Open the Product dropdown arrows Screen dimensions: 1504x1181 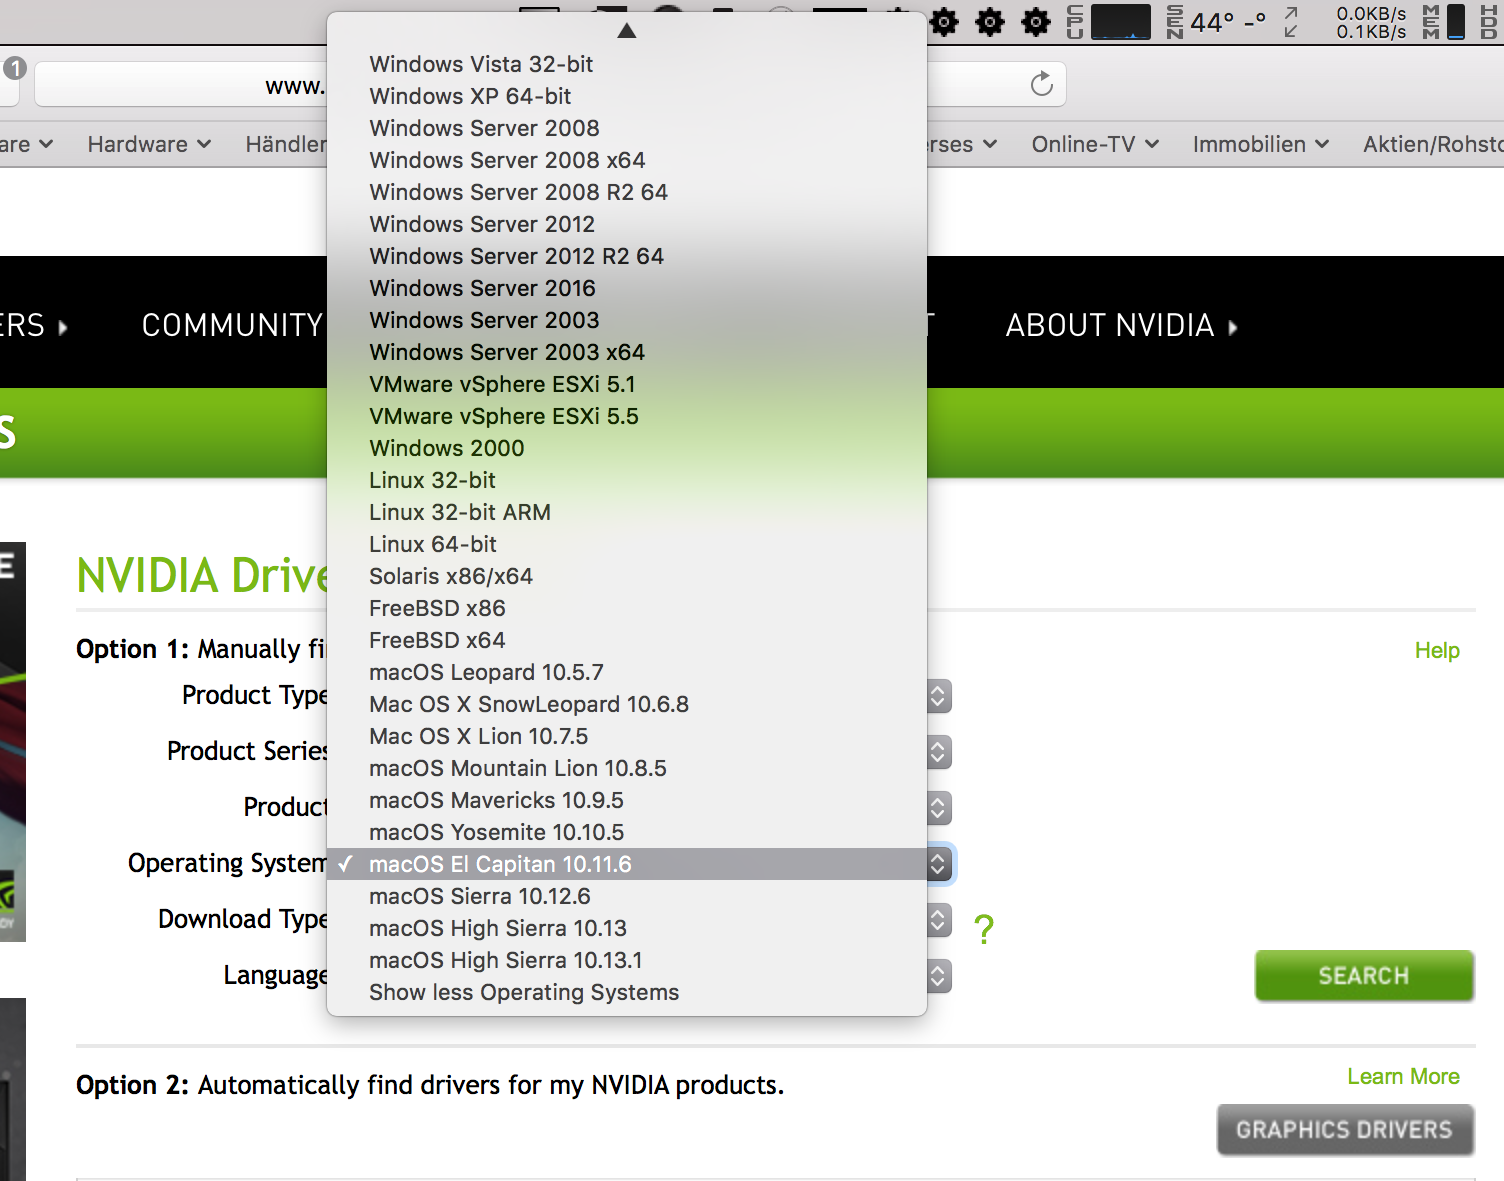(x=938, y=808)
